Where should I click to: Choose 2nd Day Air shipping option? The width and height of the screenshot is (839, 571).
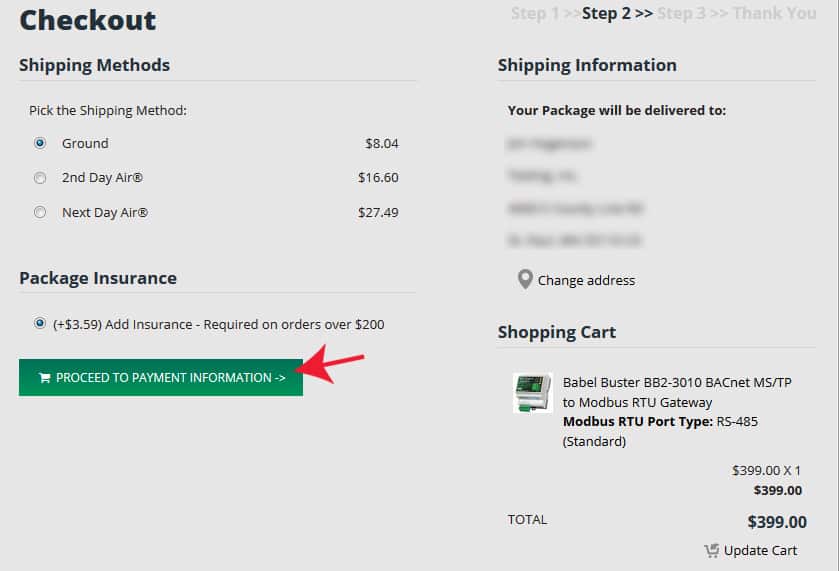tap(40, 178)
